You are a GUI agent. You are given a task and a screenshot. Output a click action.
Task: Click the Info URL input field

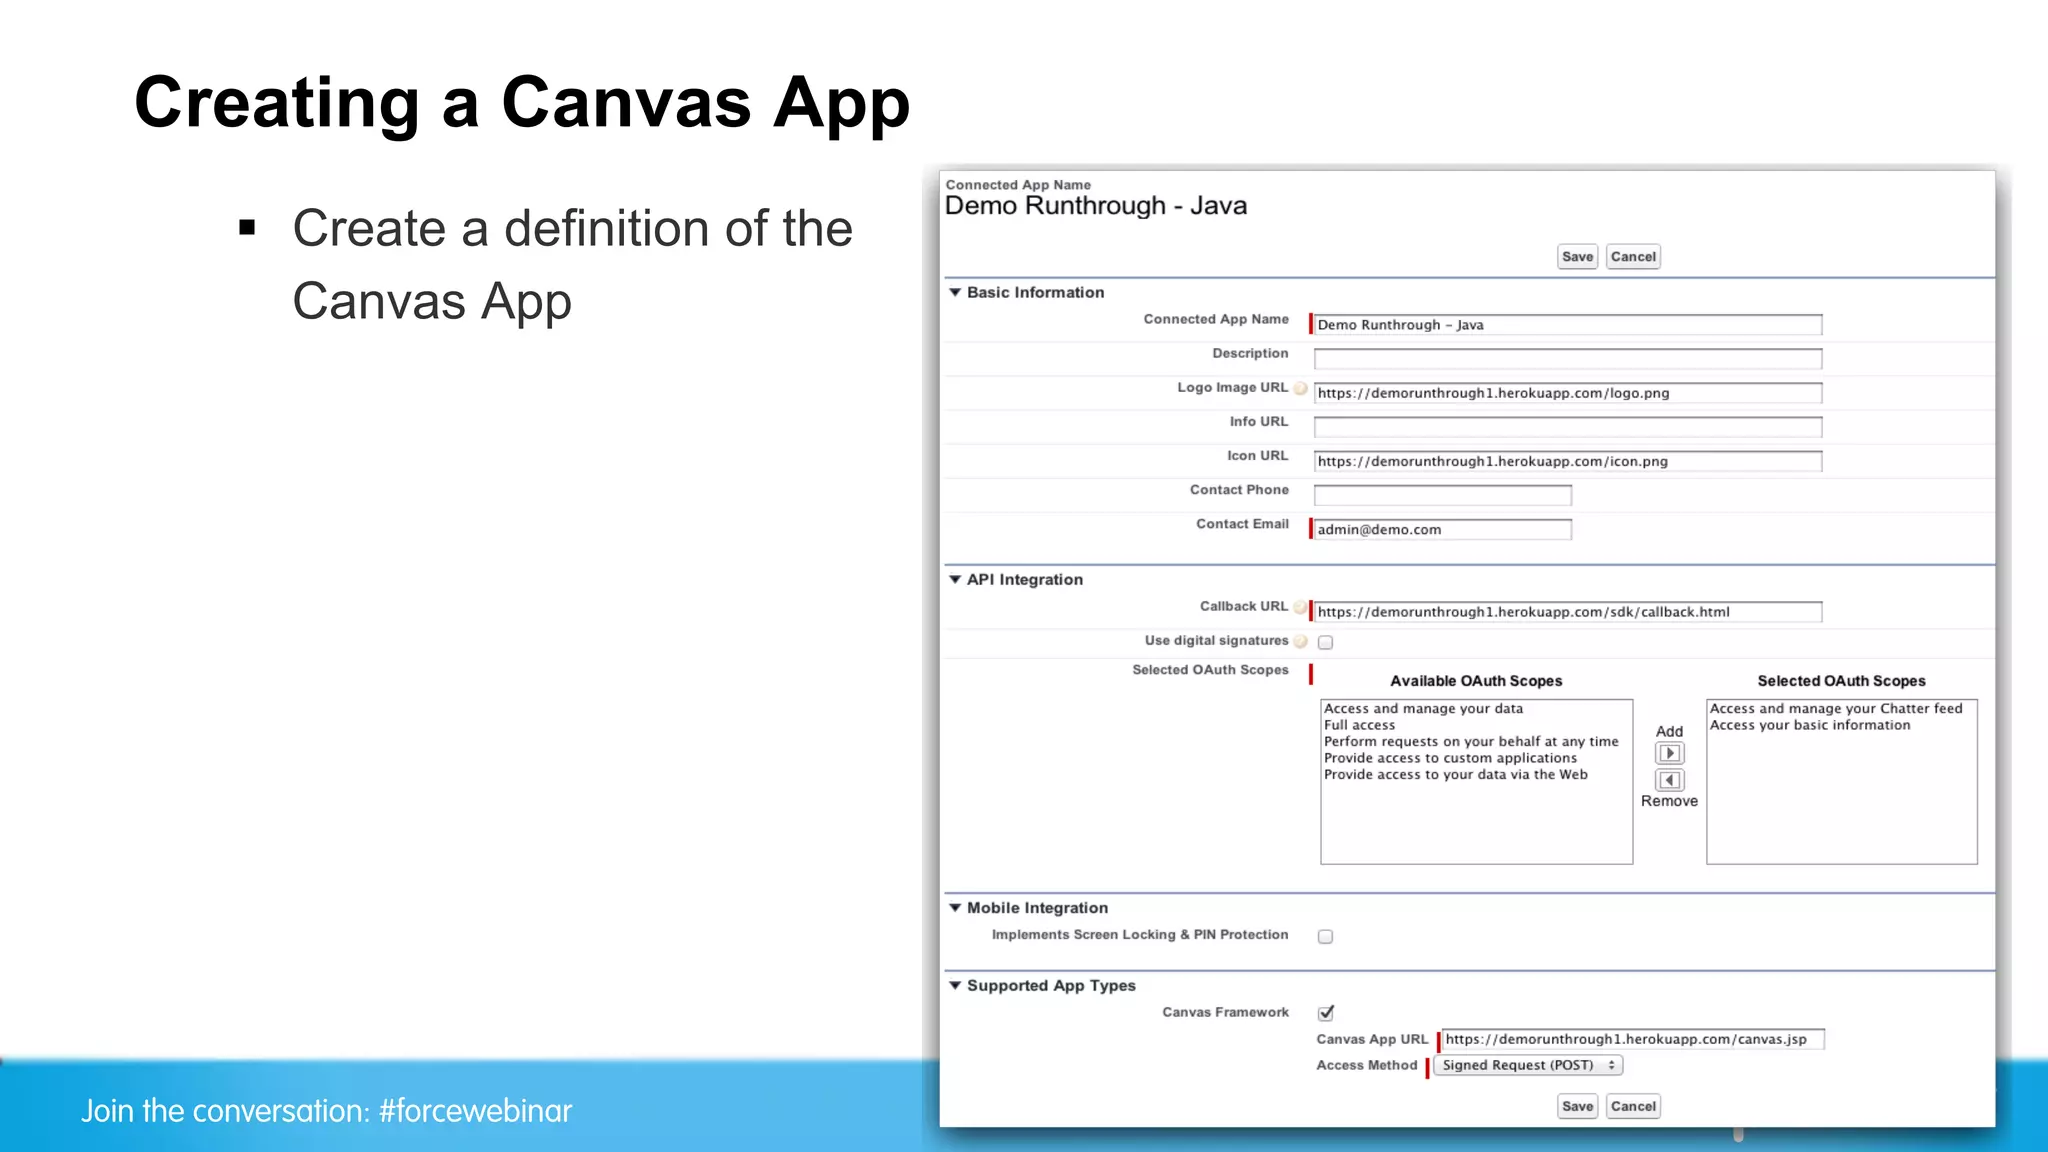pyautogui.click(x=1567, y=427)
